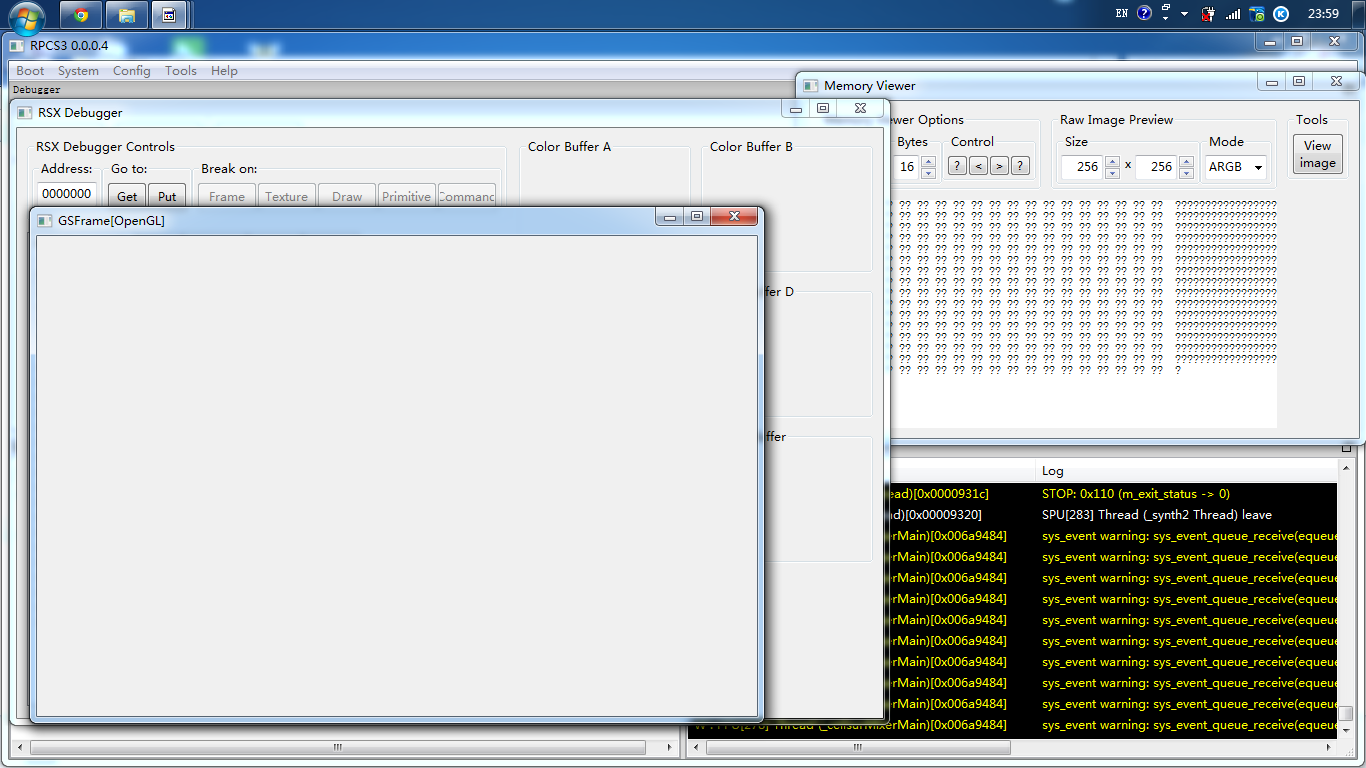Viewport: 1366px width, 768px height.
Task: Decrease the first Size value with down arrow
Action: 1112,173
